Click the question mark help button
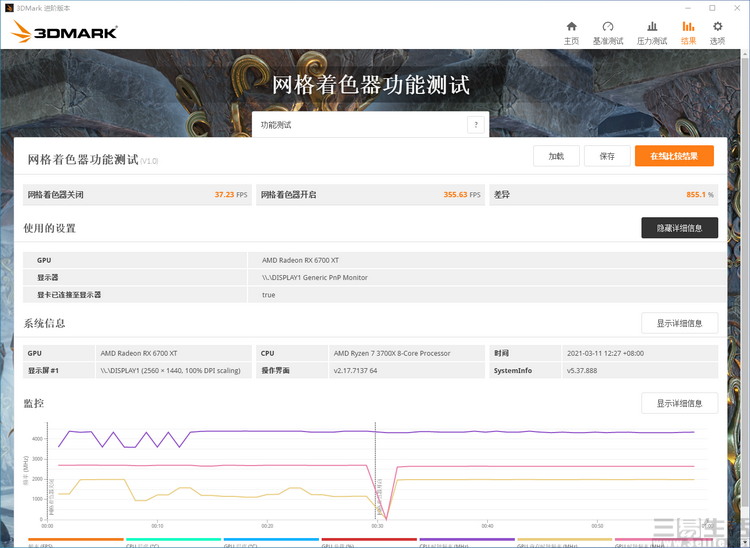The height and width of the screenshot is (548, 750). point(475,125)
